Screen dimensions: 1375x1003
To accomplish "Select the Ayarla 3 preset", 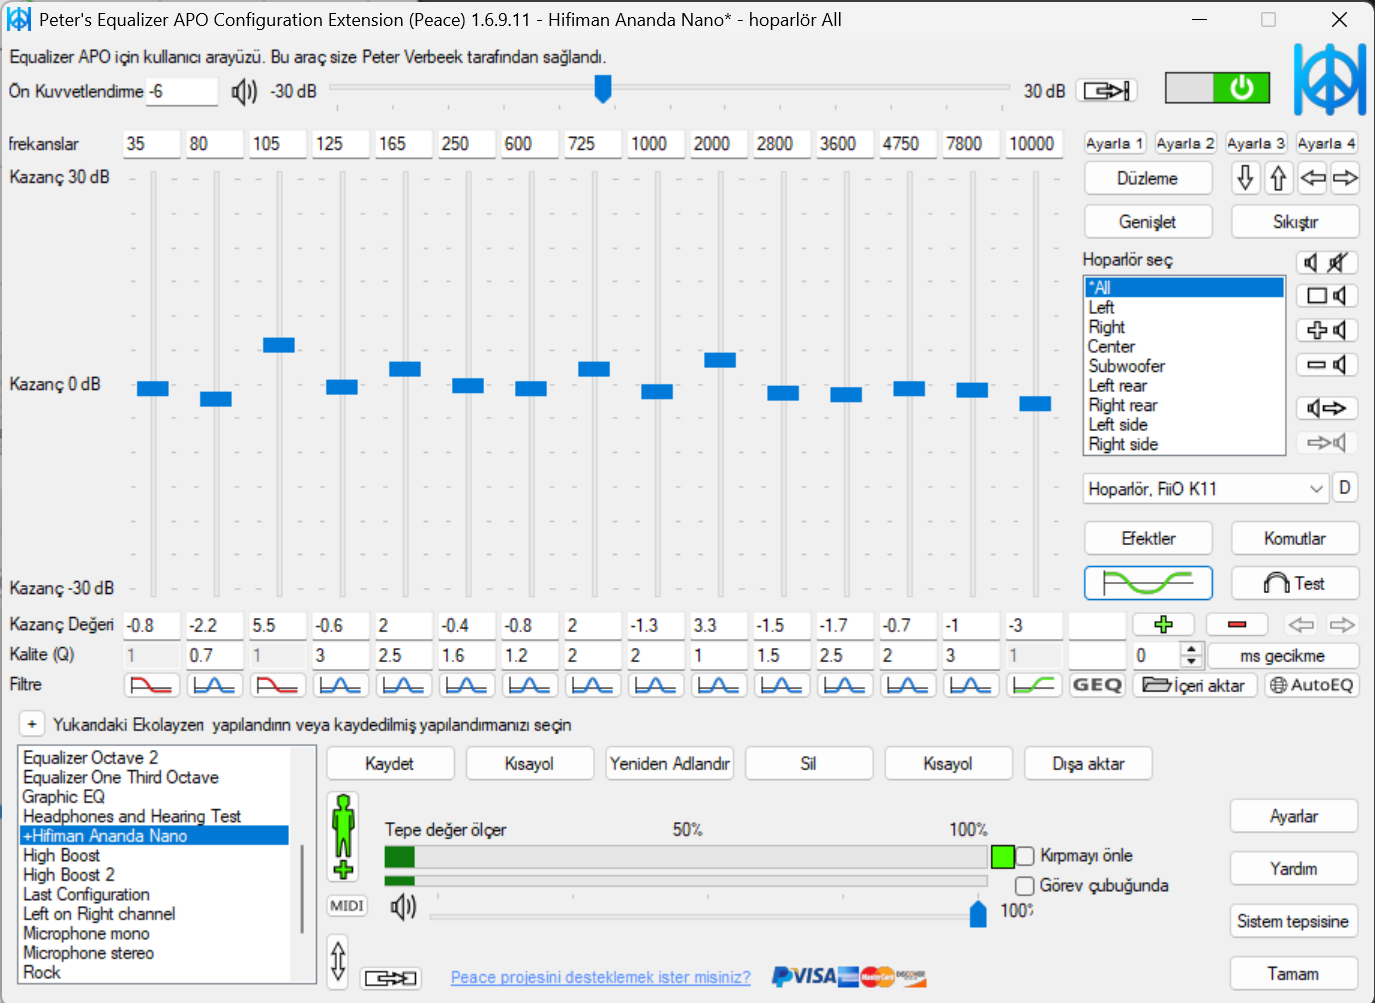I will click(1256, 143).
